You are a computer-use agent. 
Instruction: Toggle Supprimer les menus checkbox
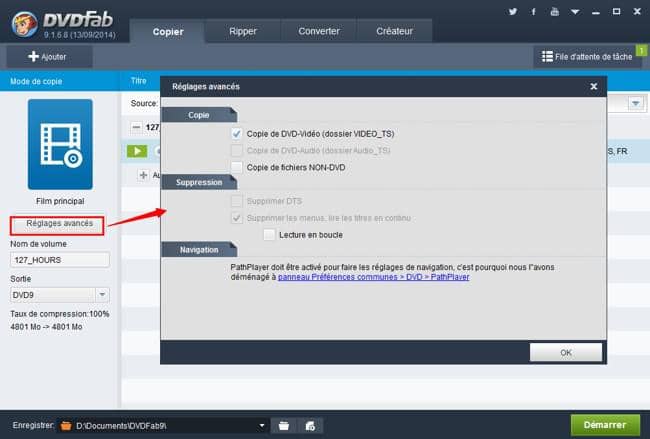pos(236,218)
